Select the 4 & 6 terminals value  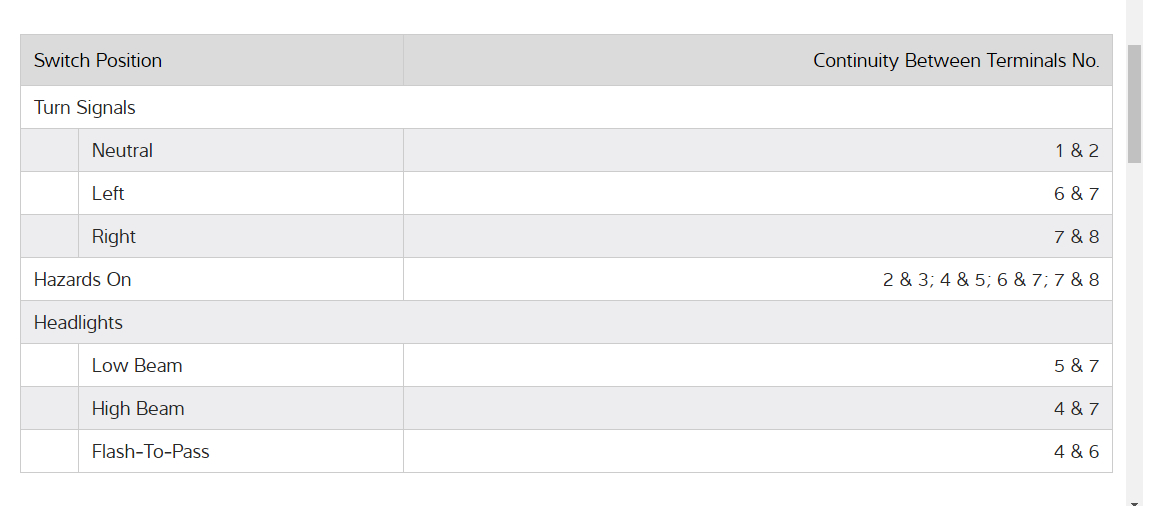pos(1076,452)
